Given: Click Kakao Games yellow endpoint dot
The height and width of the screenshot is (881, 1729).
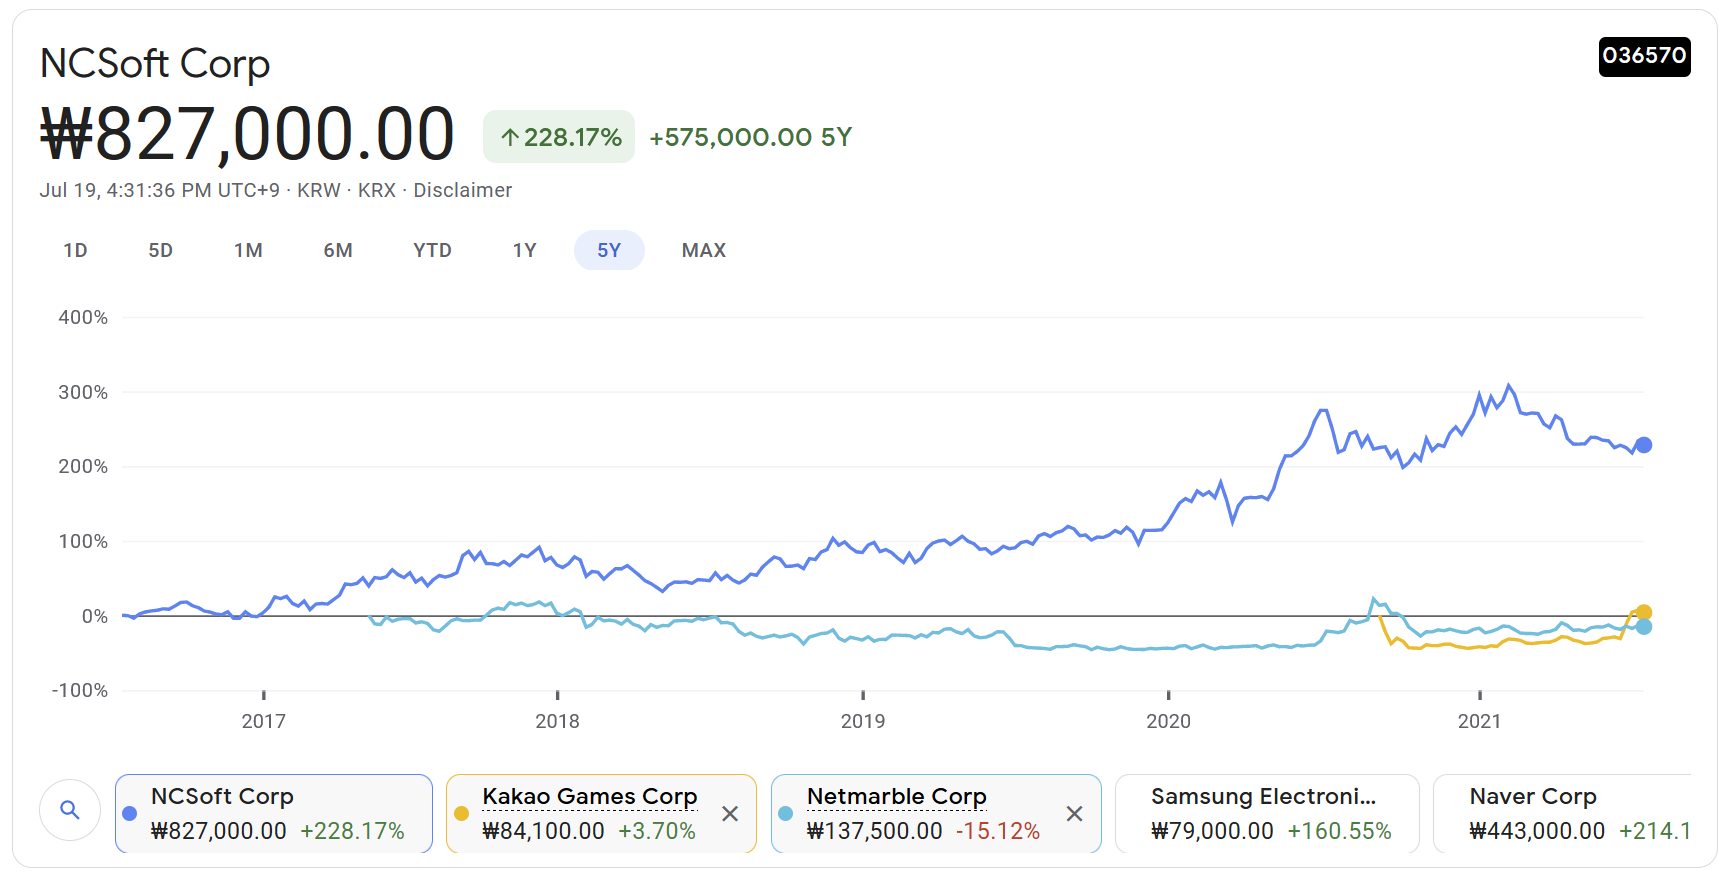Looking at the screenshot, I should pyautogui.click(x=1643, y=612).
